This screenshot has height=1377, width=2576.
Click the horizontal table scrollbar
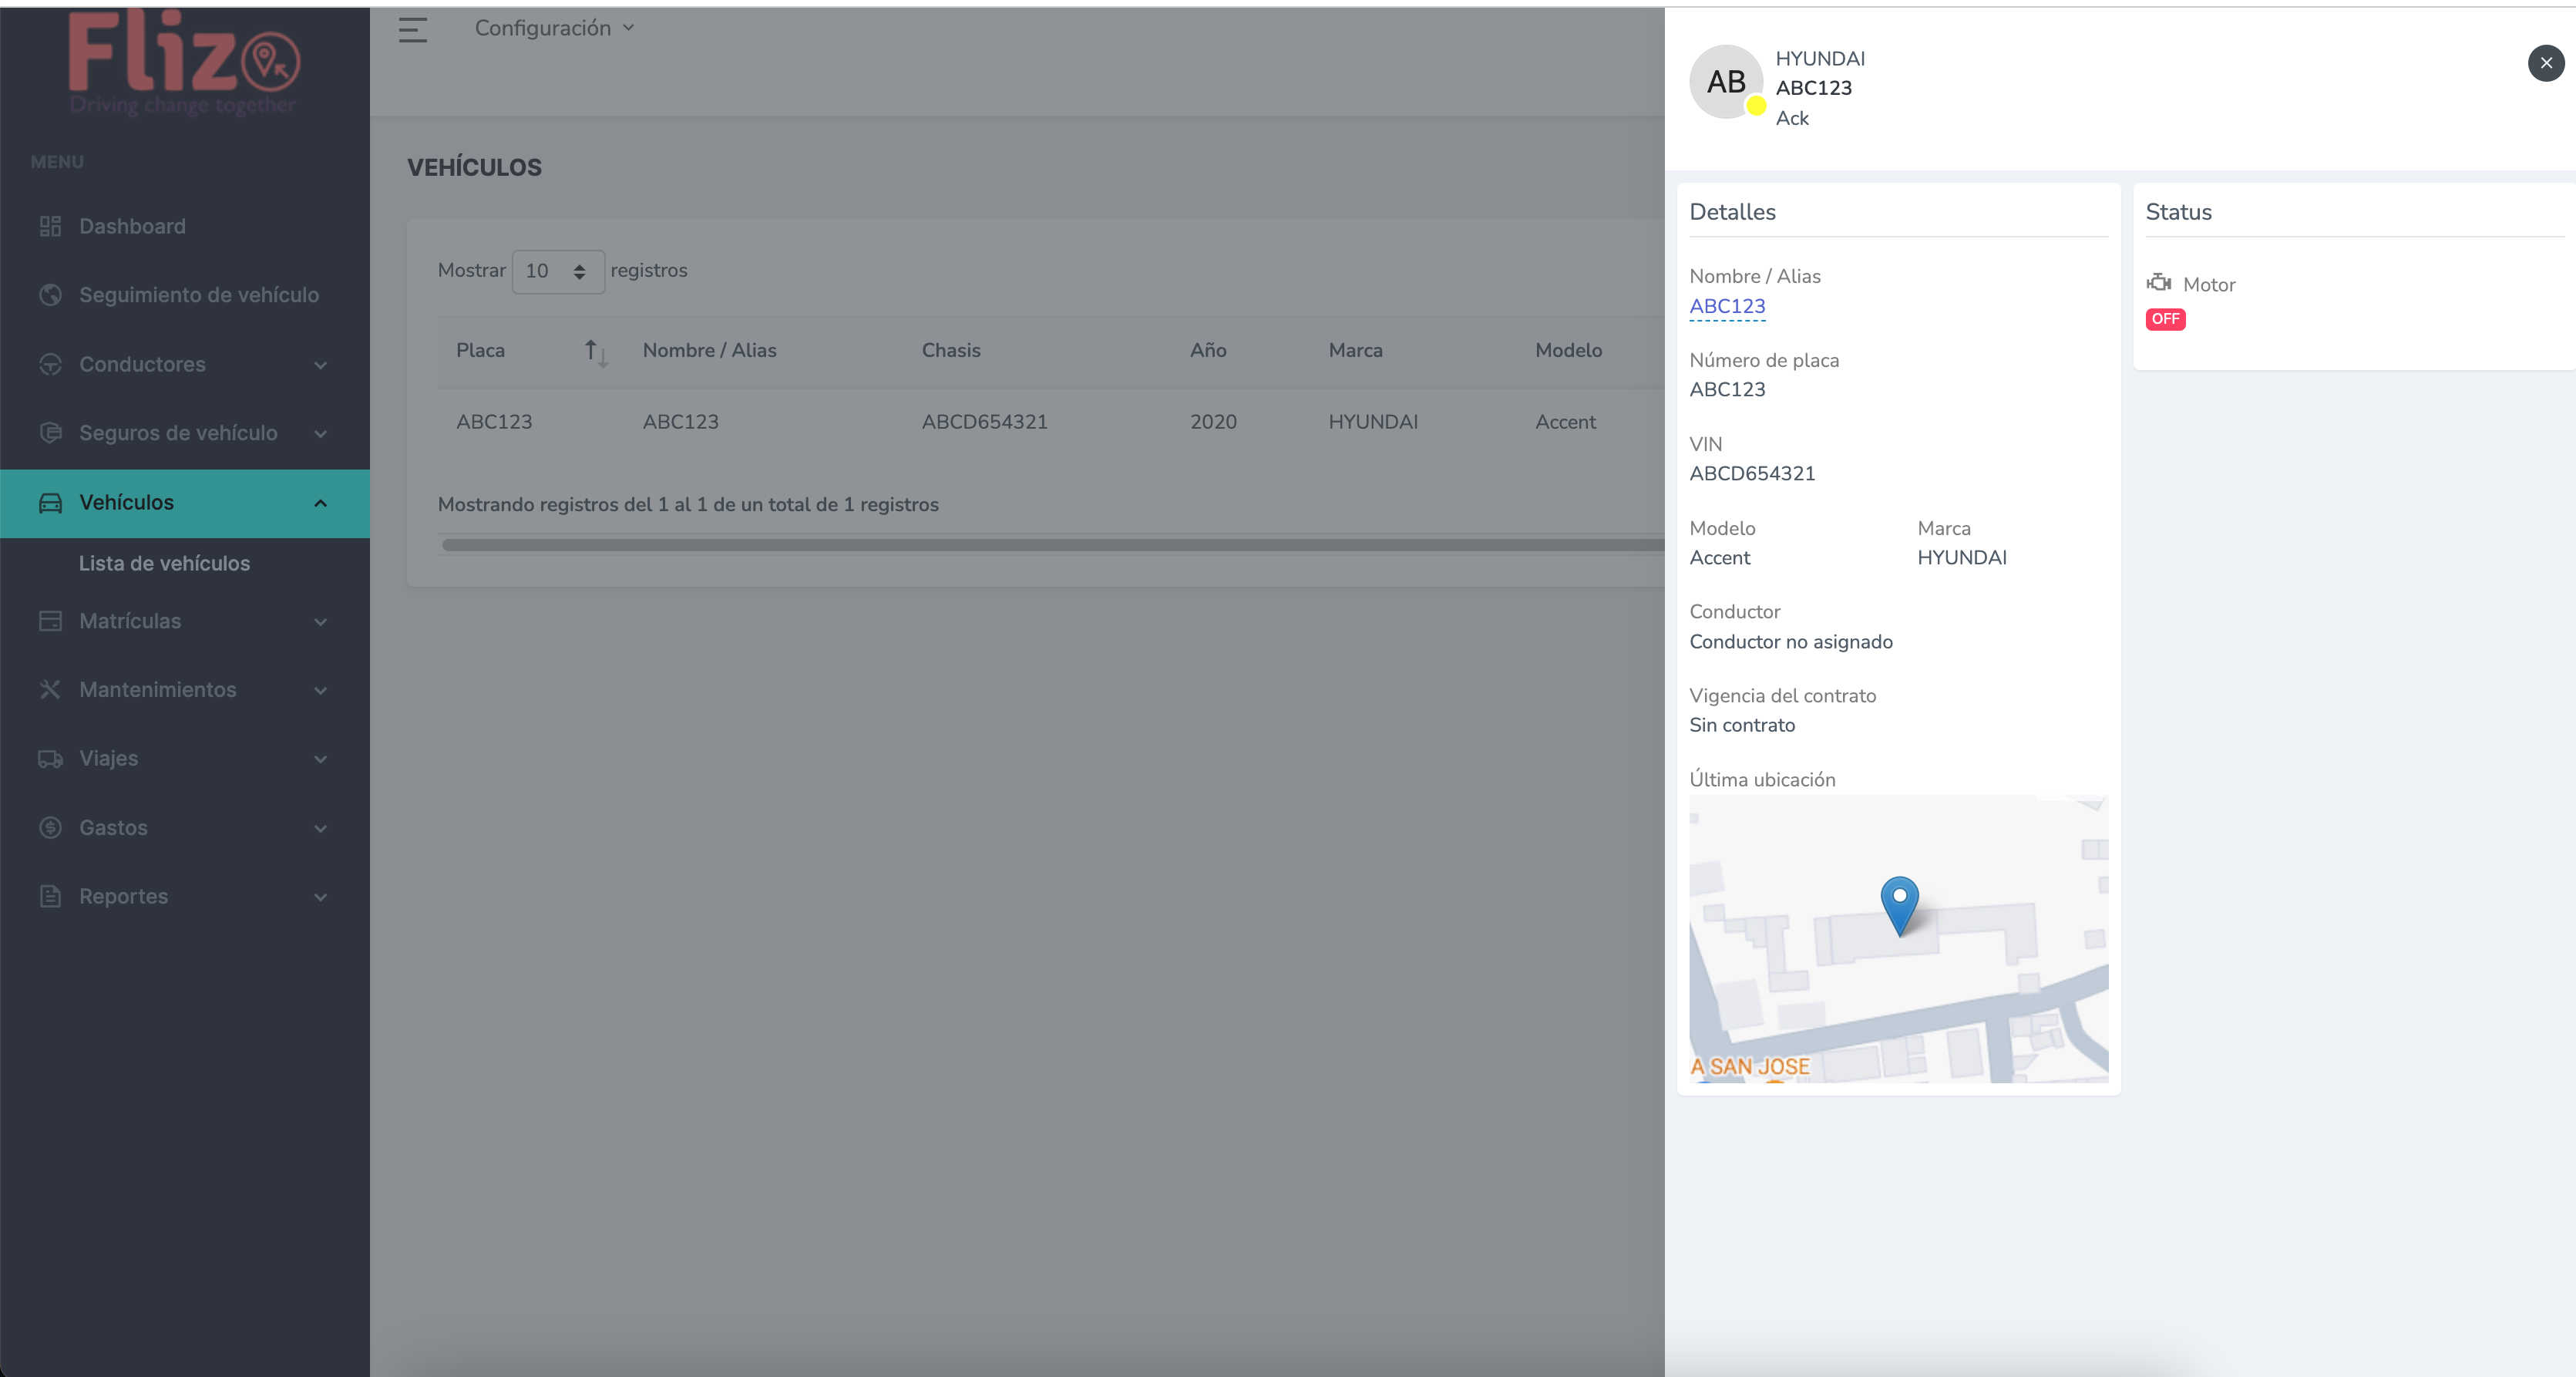point(1052,545)
